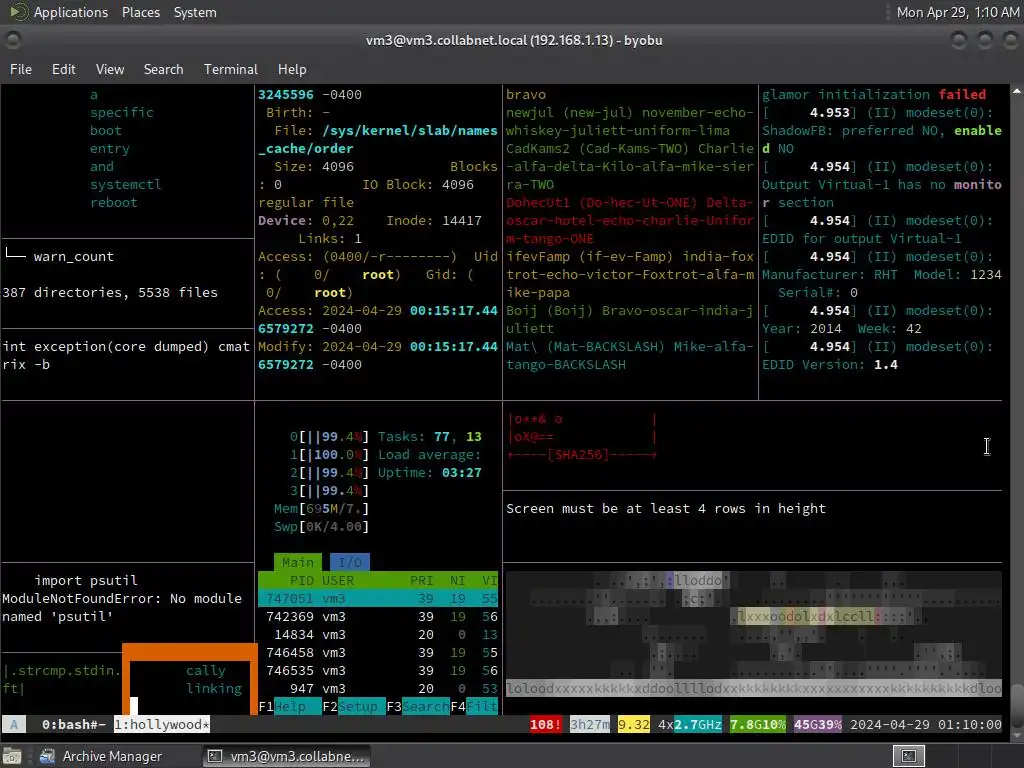Click the terminal scrollbar up arrow

tap(1016, 91)
